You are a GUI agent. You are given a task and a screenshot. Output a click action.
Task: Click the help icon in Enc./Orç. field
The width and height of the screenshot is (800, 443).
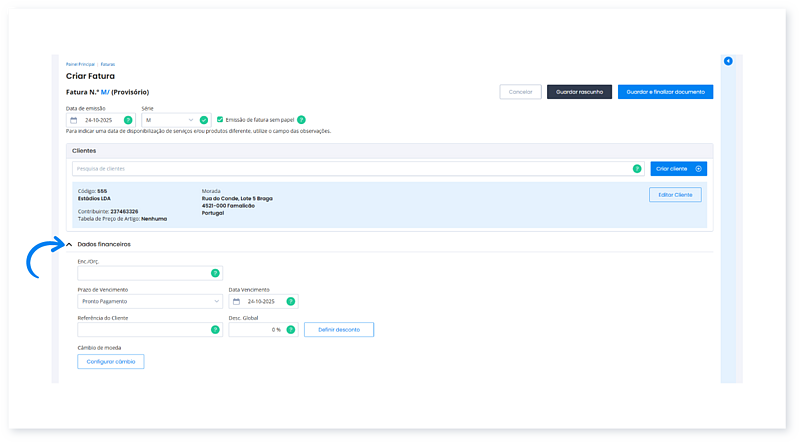(x=214, y=273)
